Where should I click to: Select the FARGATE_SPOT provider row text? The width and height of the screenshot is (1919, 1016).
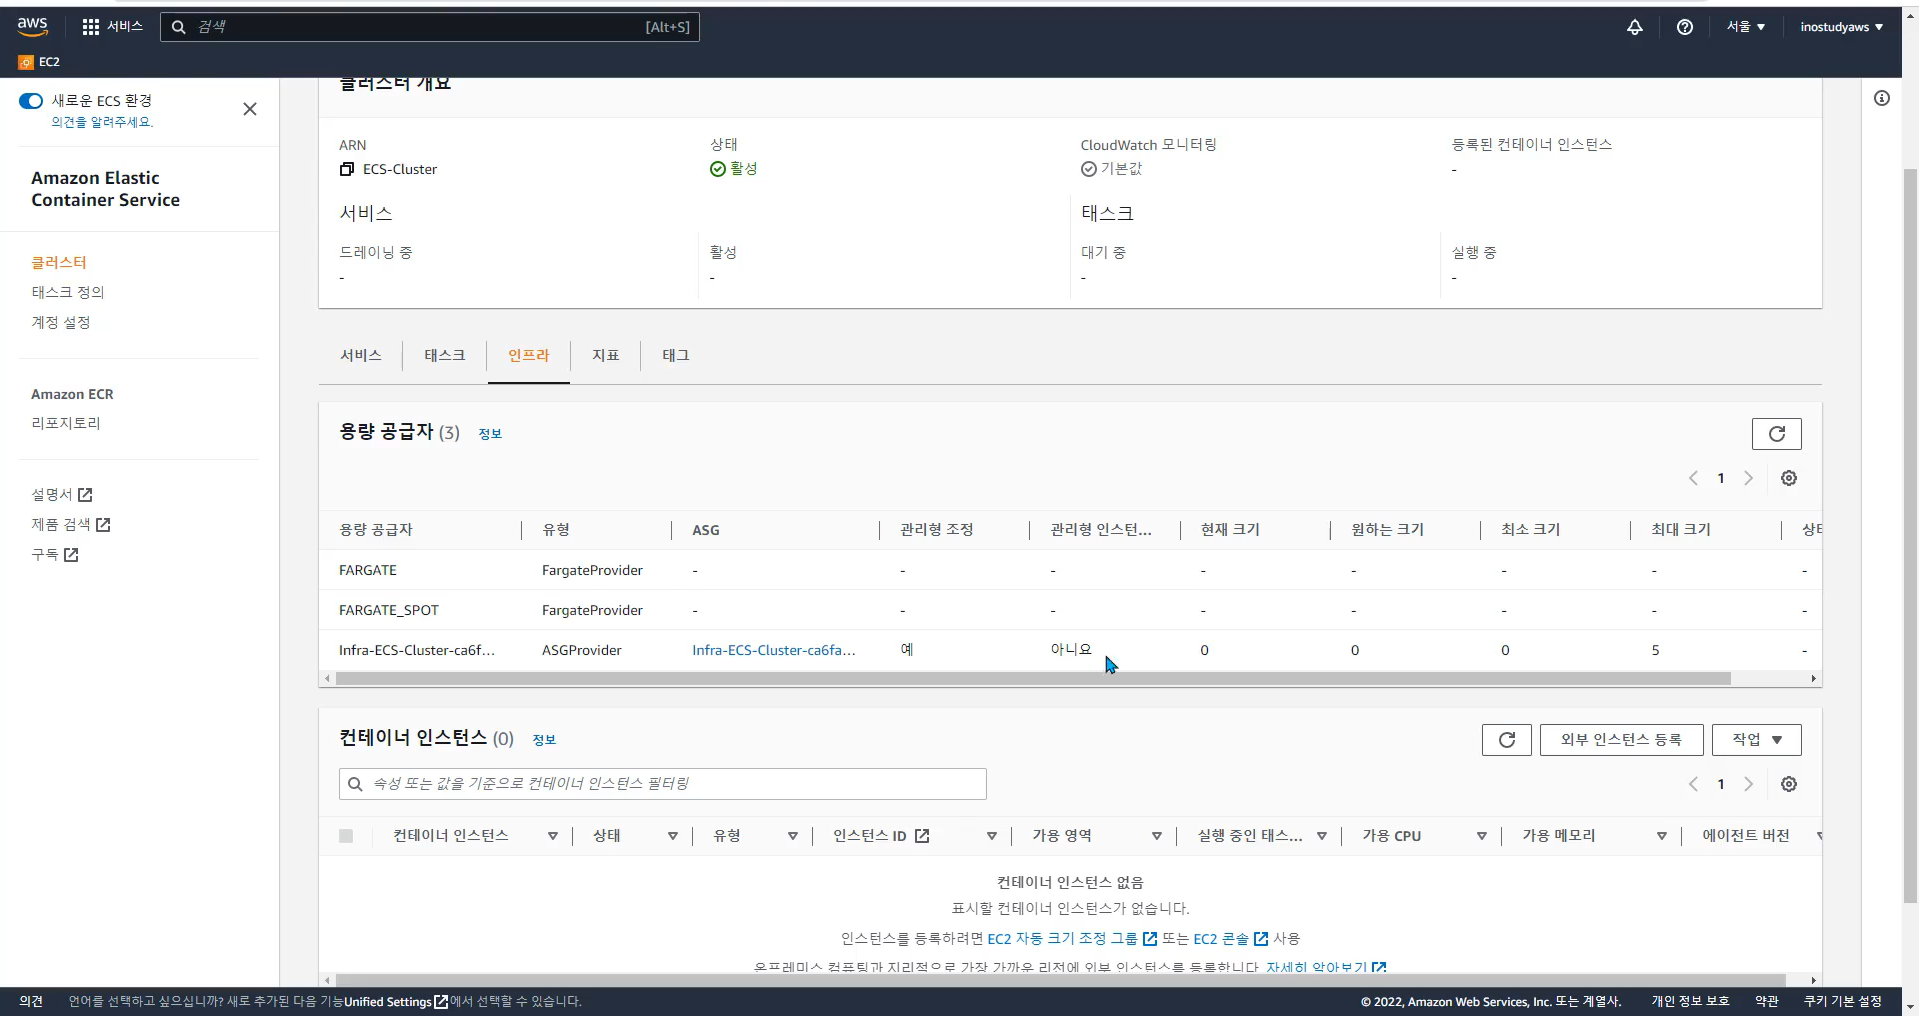[389, 610]
